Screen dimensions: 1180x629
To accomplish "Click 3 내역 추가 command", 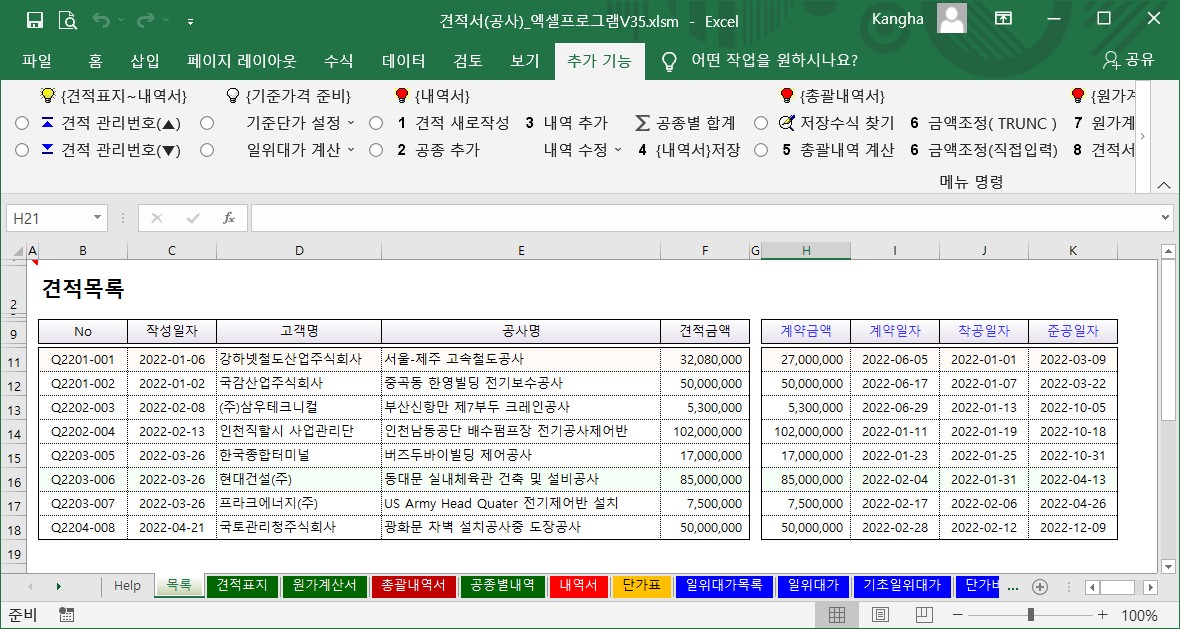I will [x=566, y=123].
